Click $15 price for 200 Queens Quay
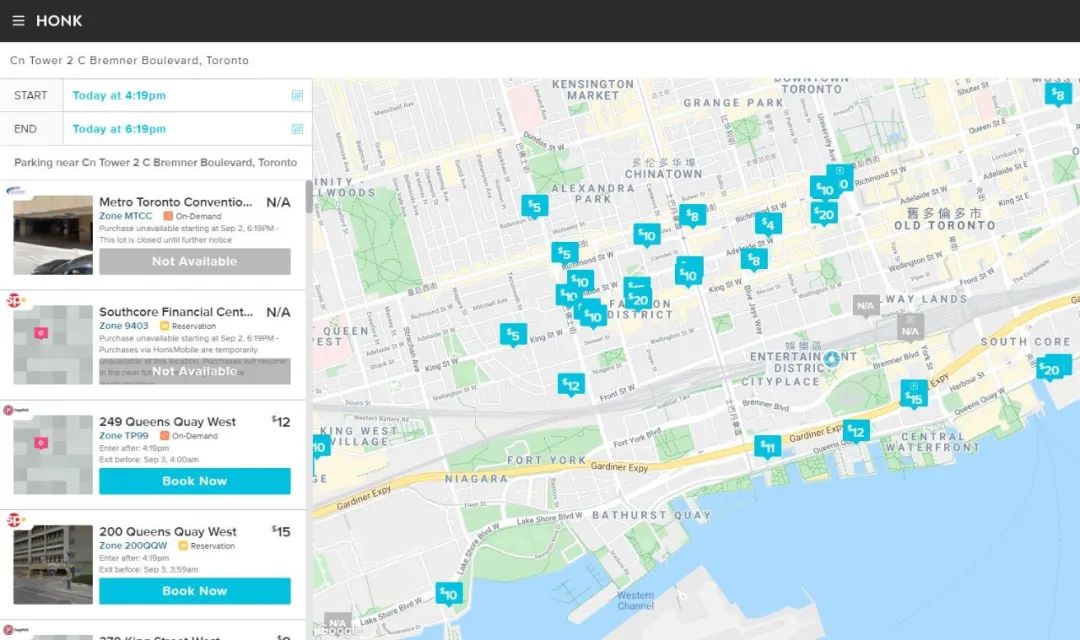Screen dimensions: 1080x640 click(281, 531)
